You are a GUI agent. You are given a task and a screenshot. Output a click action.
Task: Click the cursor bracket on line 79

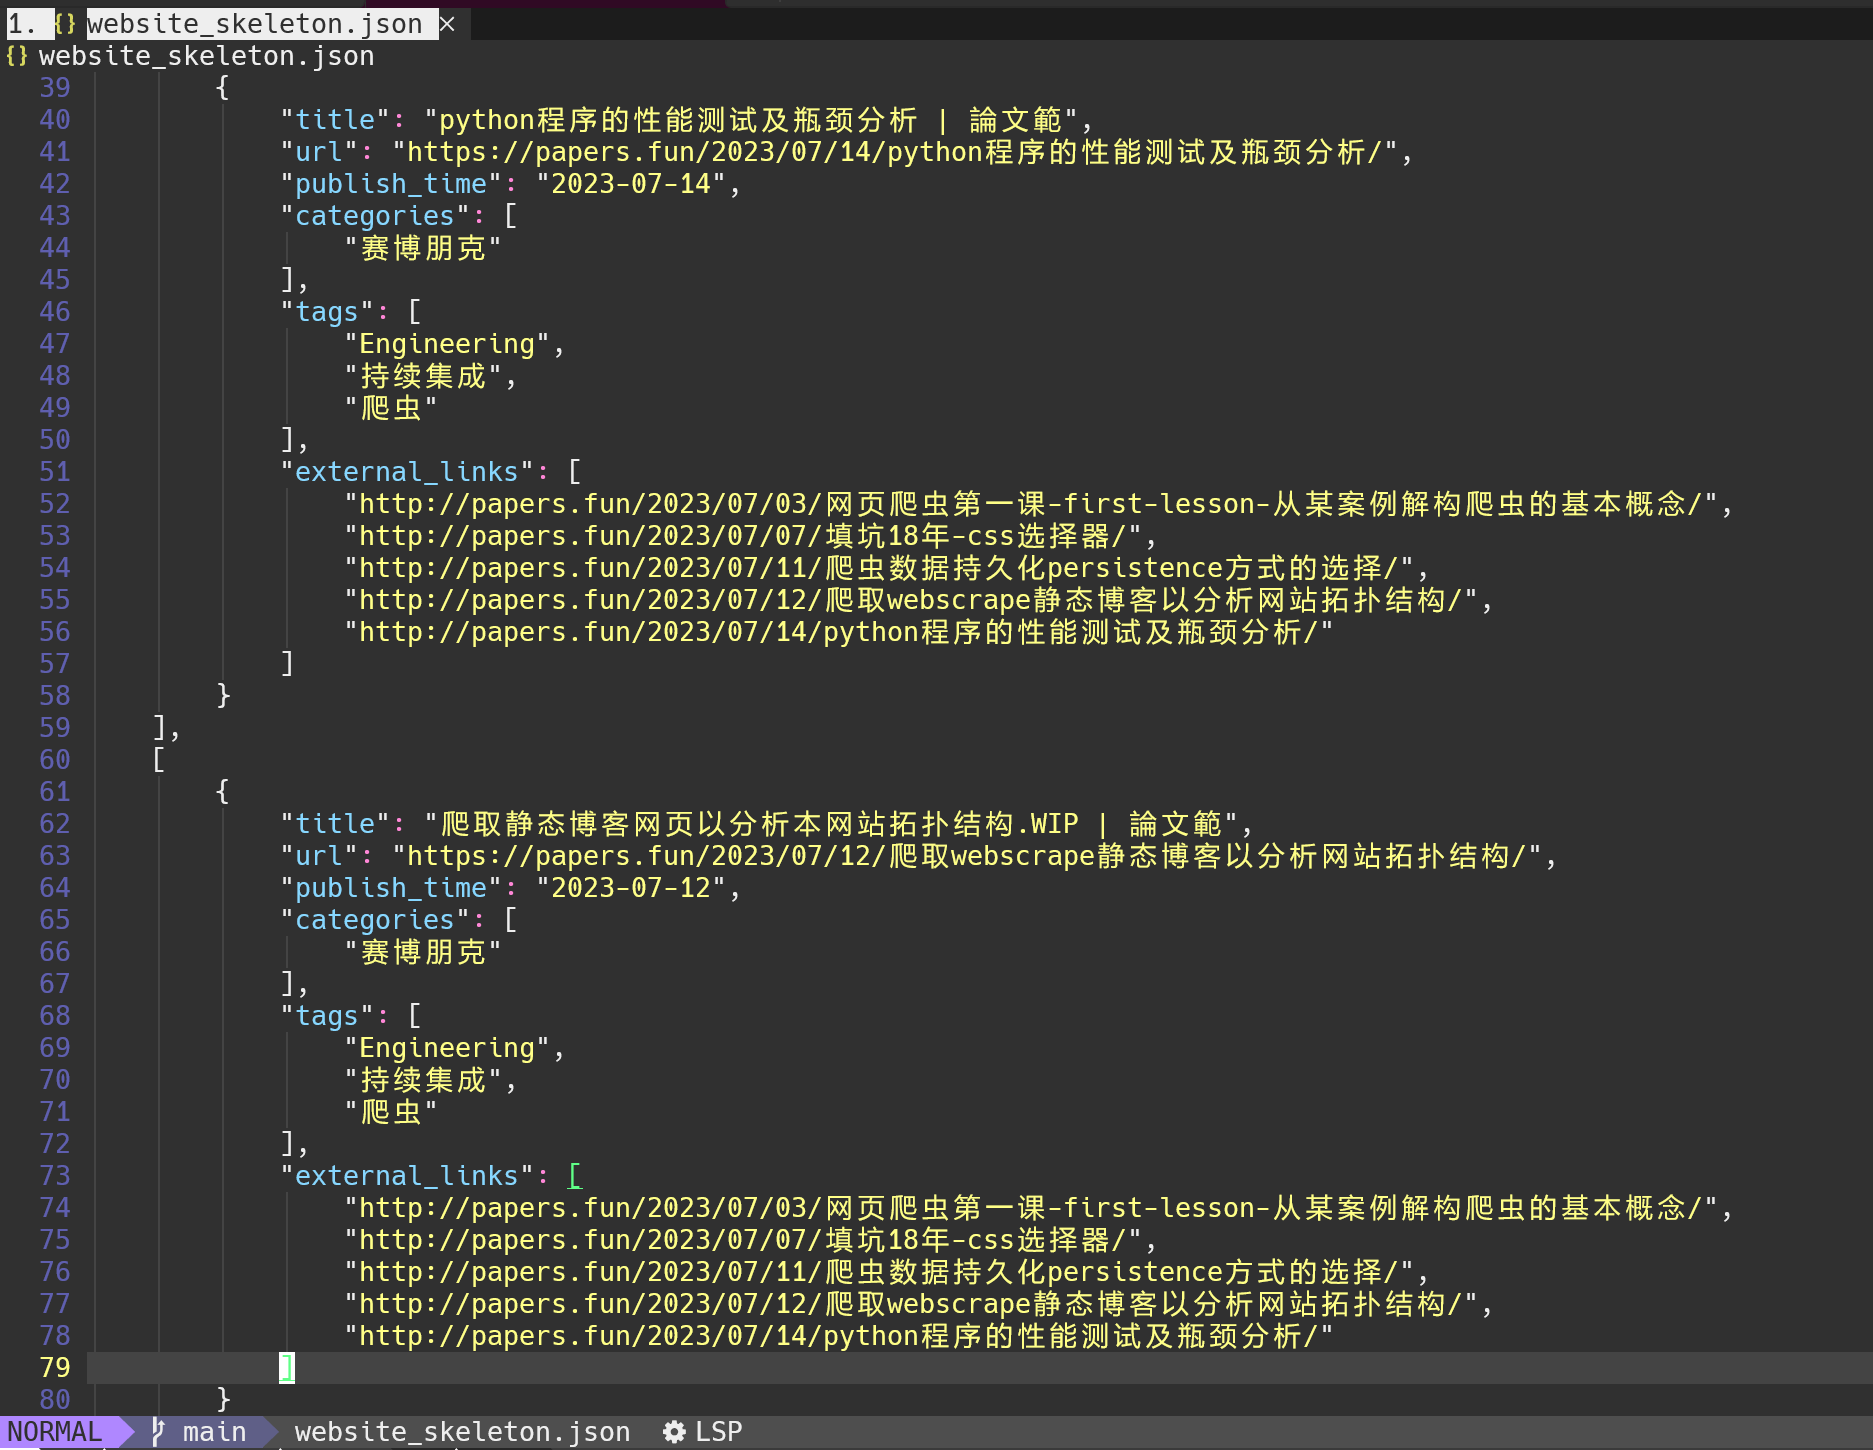tap(287, 1368)
